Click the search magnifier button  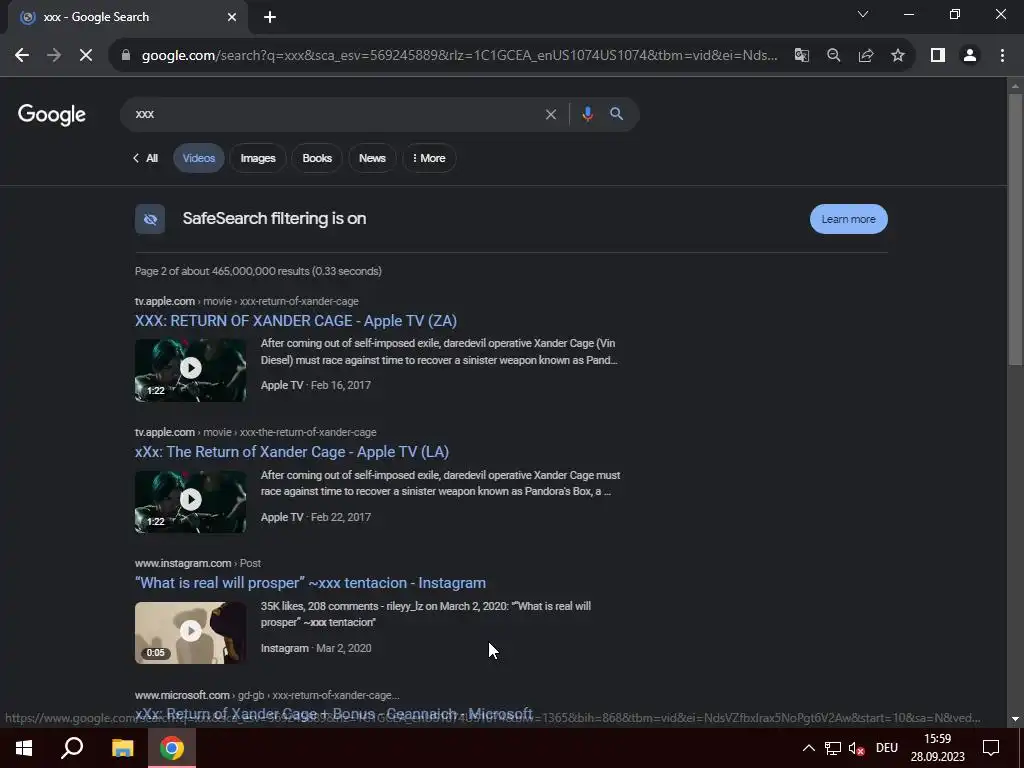coord(616,114)
